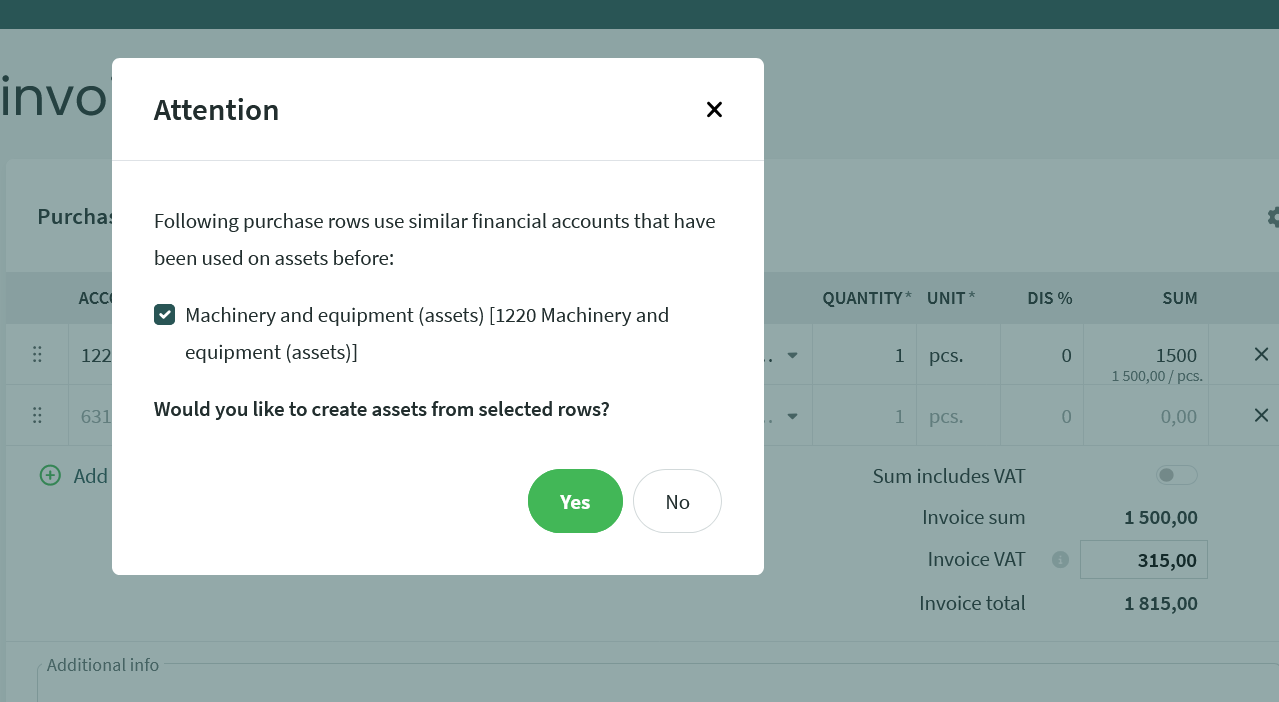
Task: Click the first row sum field 1500
Action: (1145, 355)
